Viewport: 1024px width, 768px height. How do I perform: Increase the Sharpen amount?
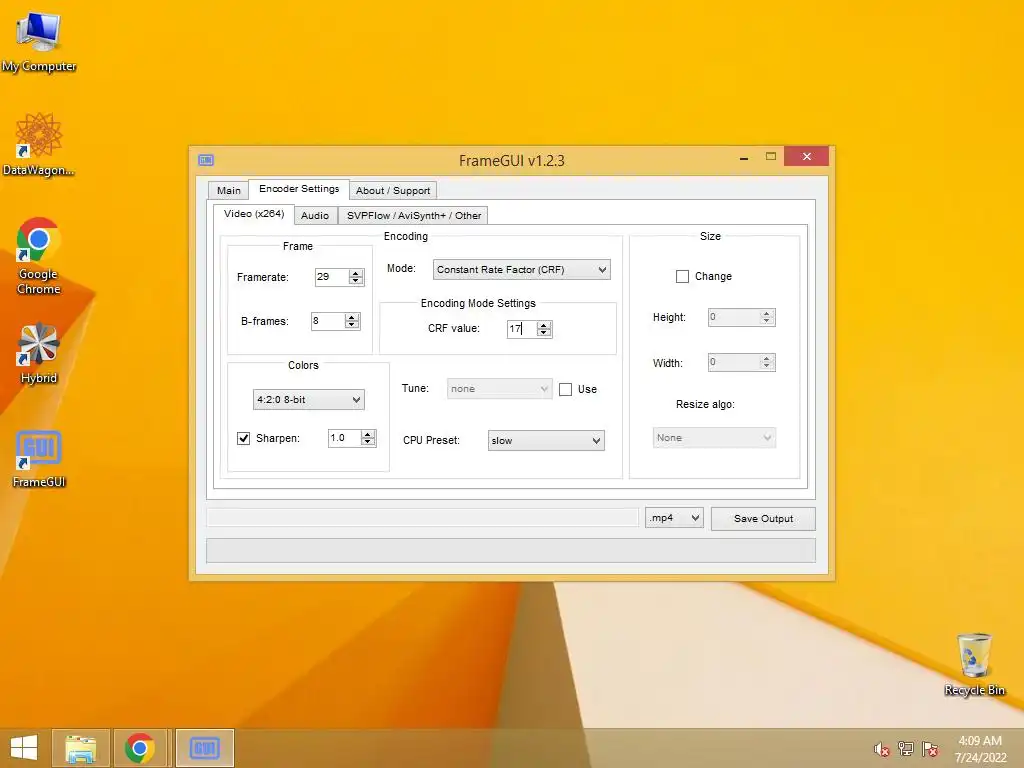(x=368, y=434)
